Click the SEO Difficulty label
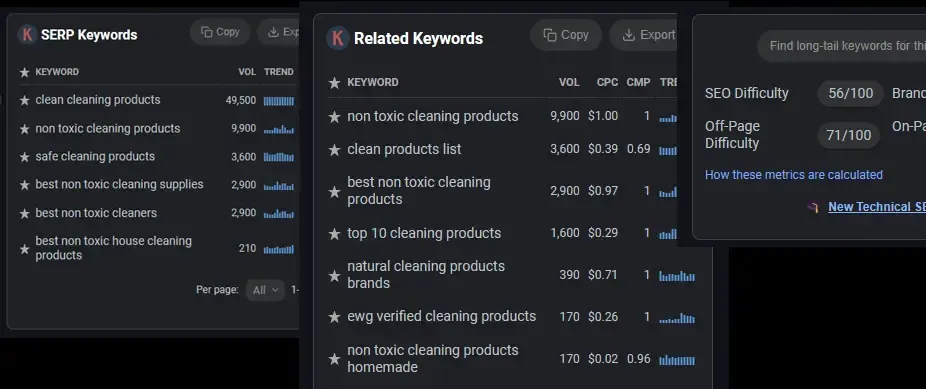Image resolution: width=926 pixels, height=389 pixels. coord(746,93)
